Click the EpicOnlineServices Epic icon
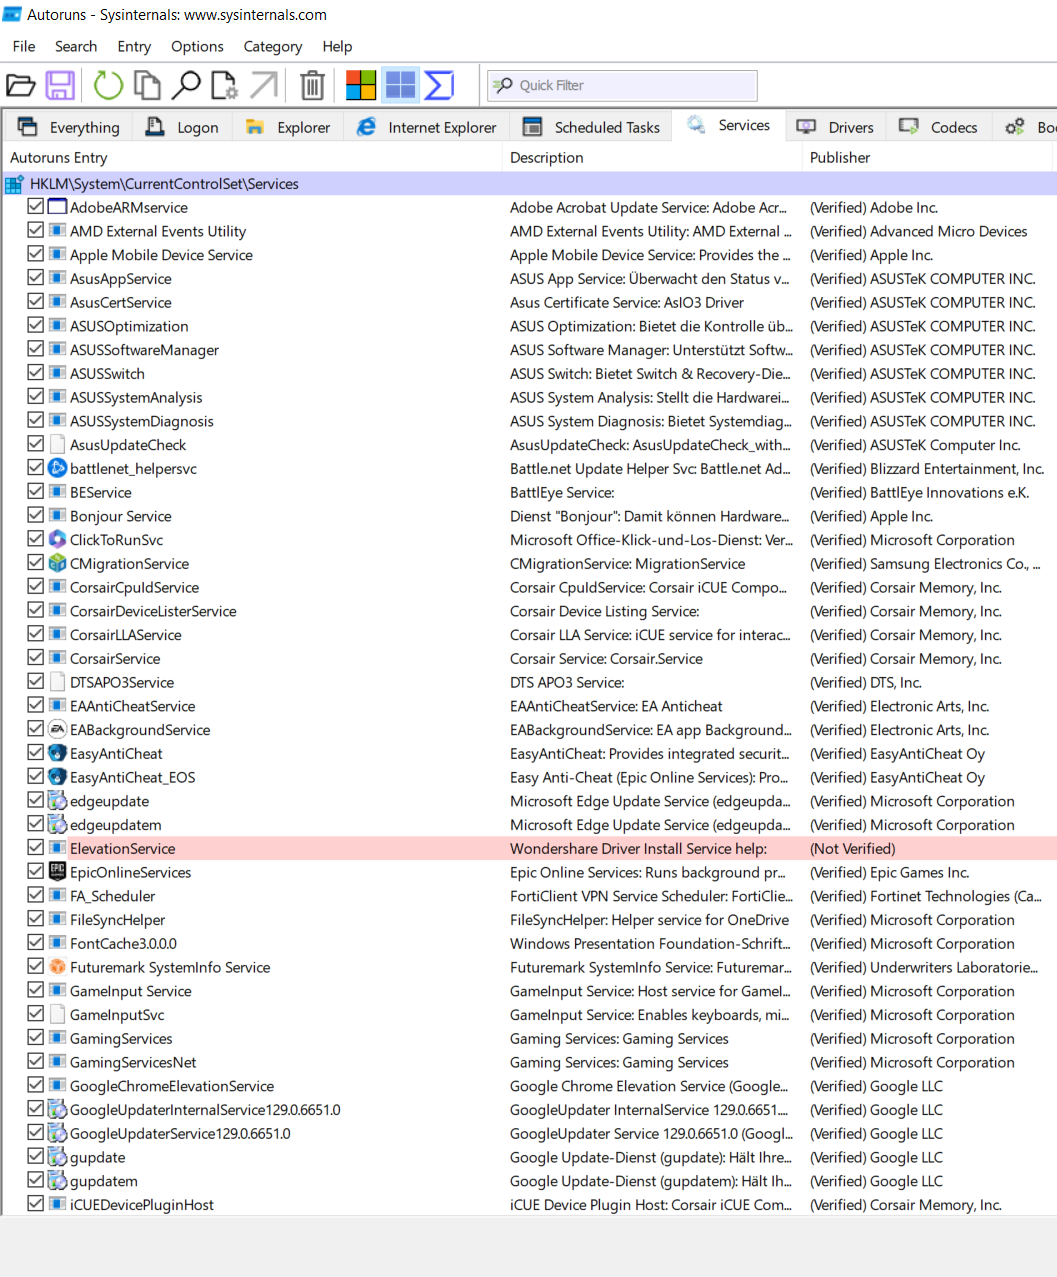The image size is (1057, 1277). click(58, 872)
